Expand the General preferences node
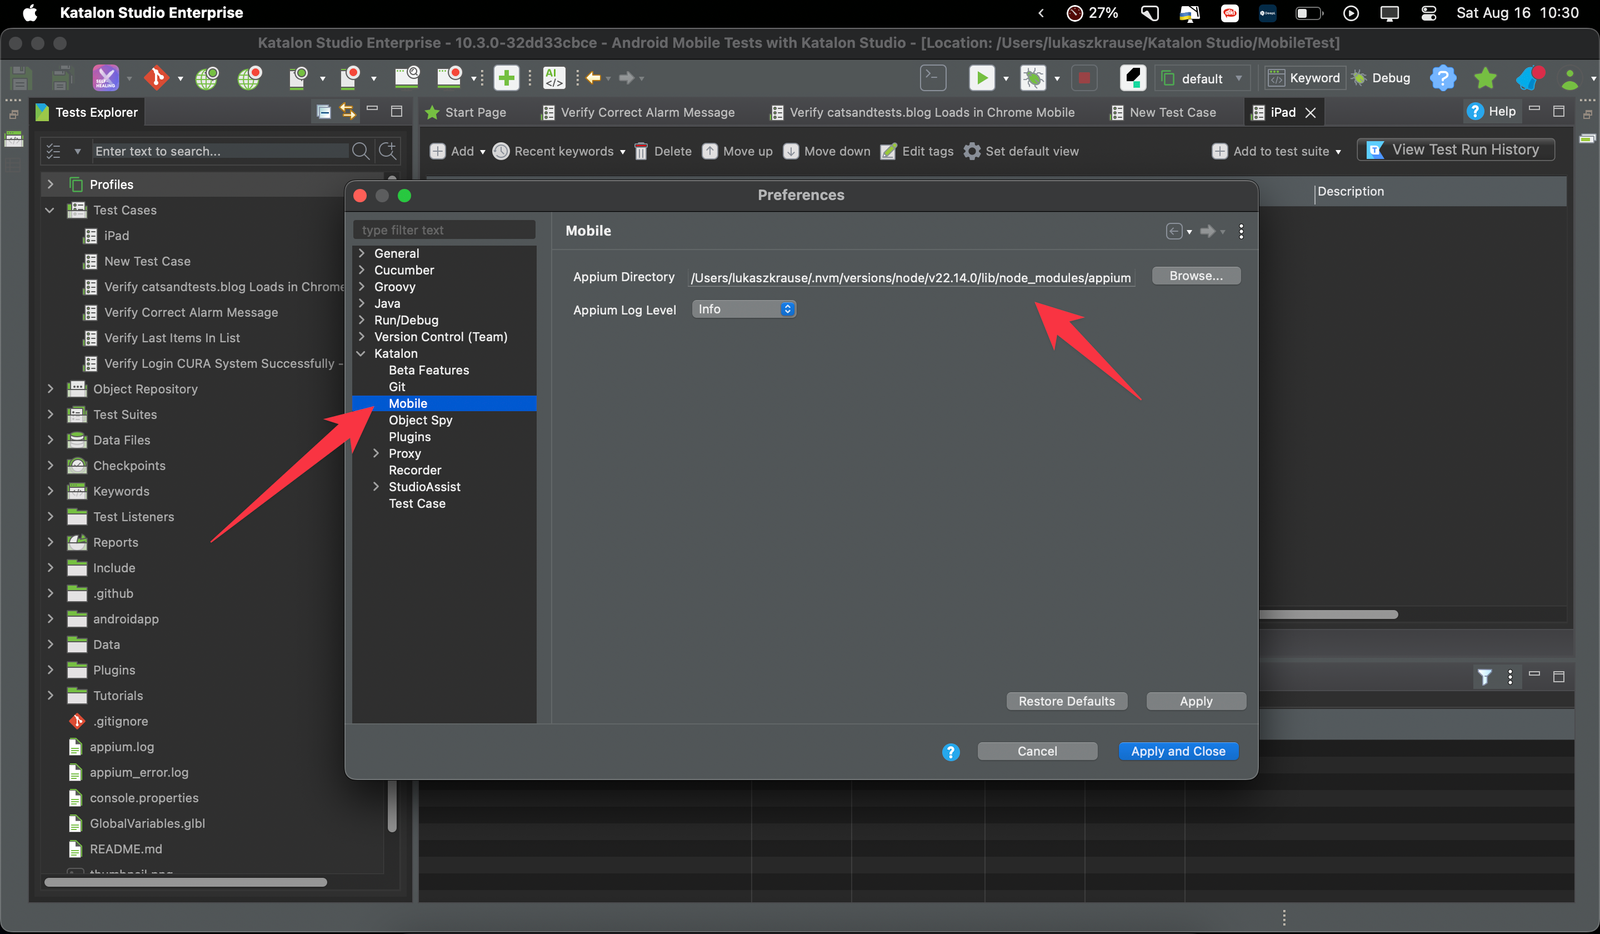The height and width of the screenshot is (934, 1600). (362, 254)
